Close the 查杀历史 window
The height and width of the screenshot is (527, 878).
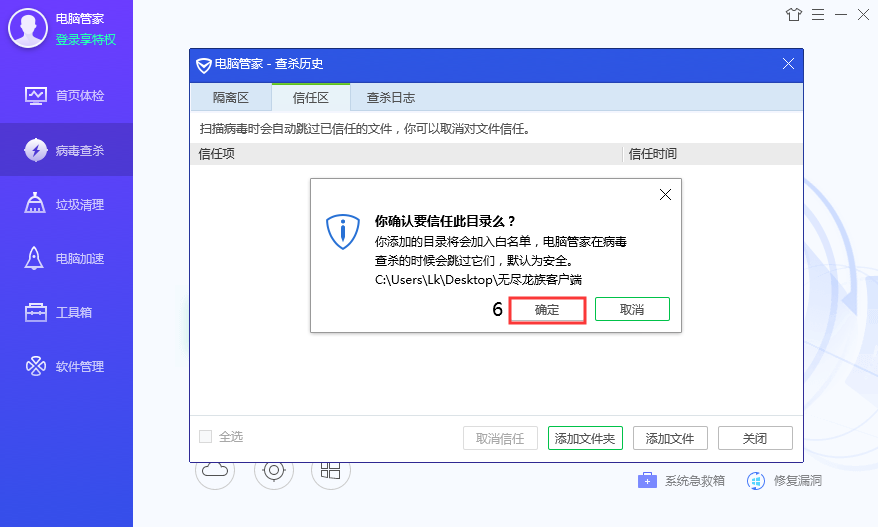click(x=788, y=64)
